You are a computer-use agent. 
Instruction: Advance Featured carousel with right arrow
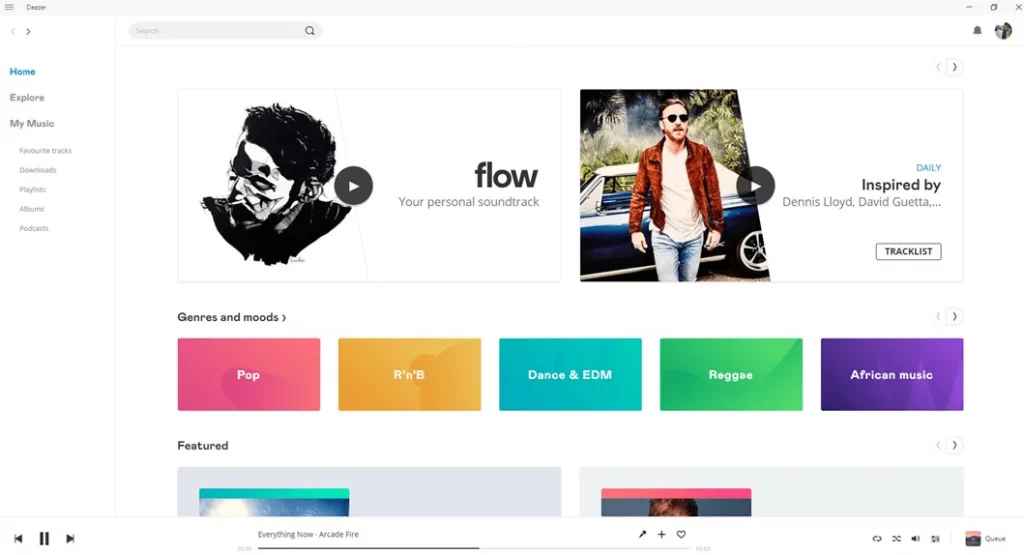(954, 445)
